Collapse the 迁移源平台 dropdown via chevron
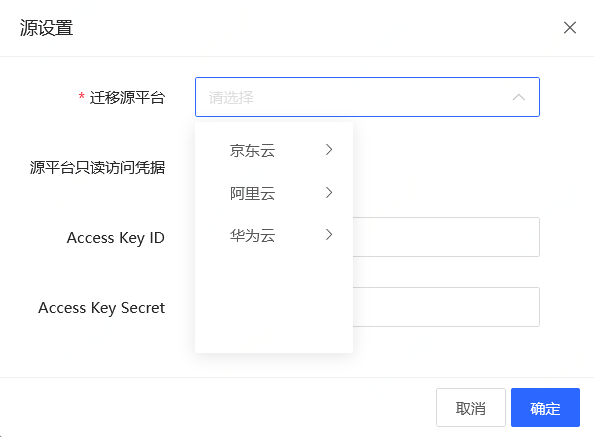The image size is (594, 437). [x=519, y=97]
